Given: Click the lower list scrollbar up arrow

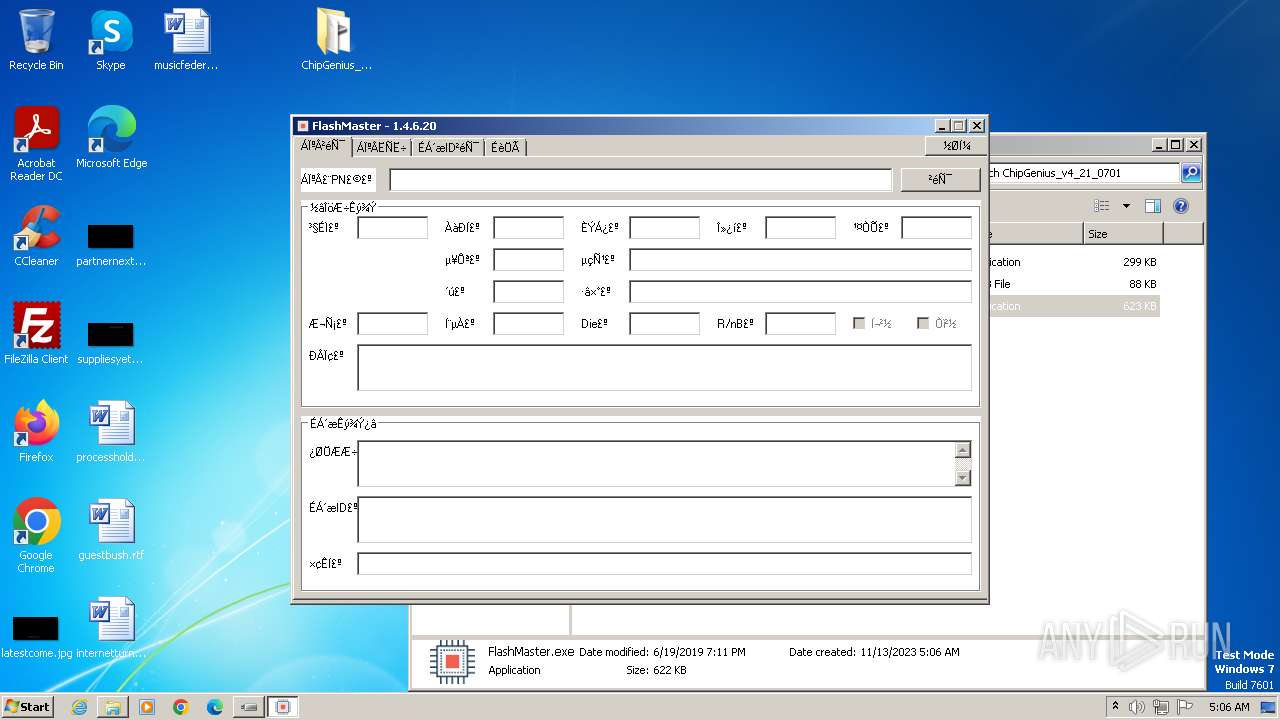Looking at the screenshot, I should tap(962, 450).
